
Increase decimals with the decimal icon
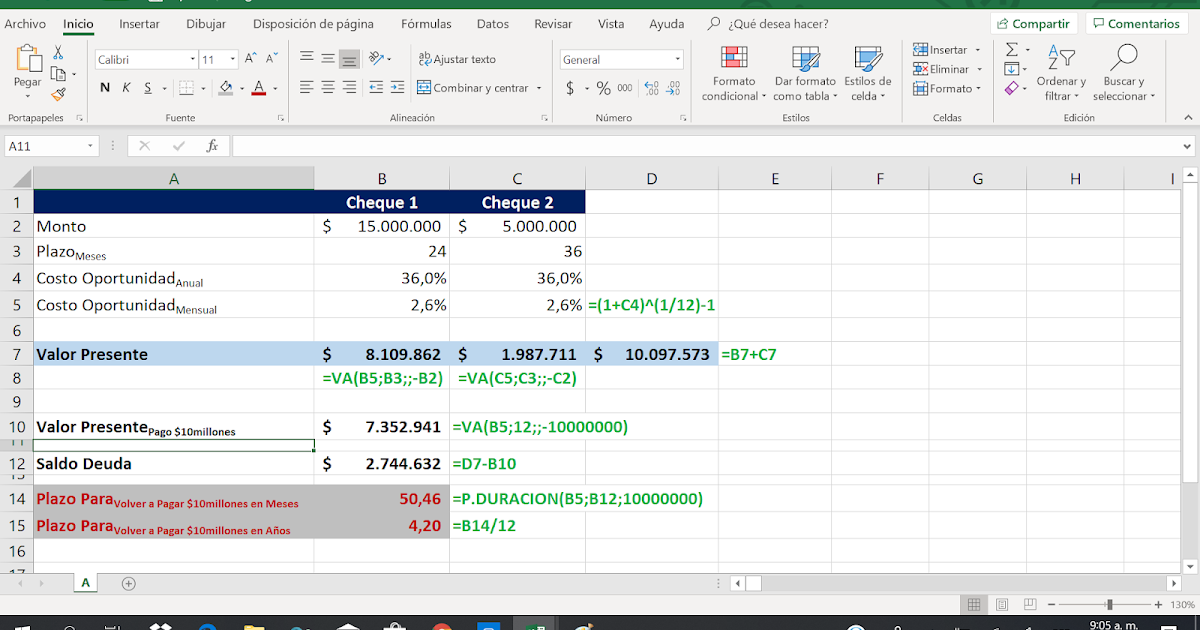click(650, 88)
